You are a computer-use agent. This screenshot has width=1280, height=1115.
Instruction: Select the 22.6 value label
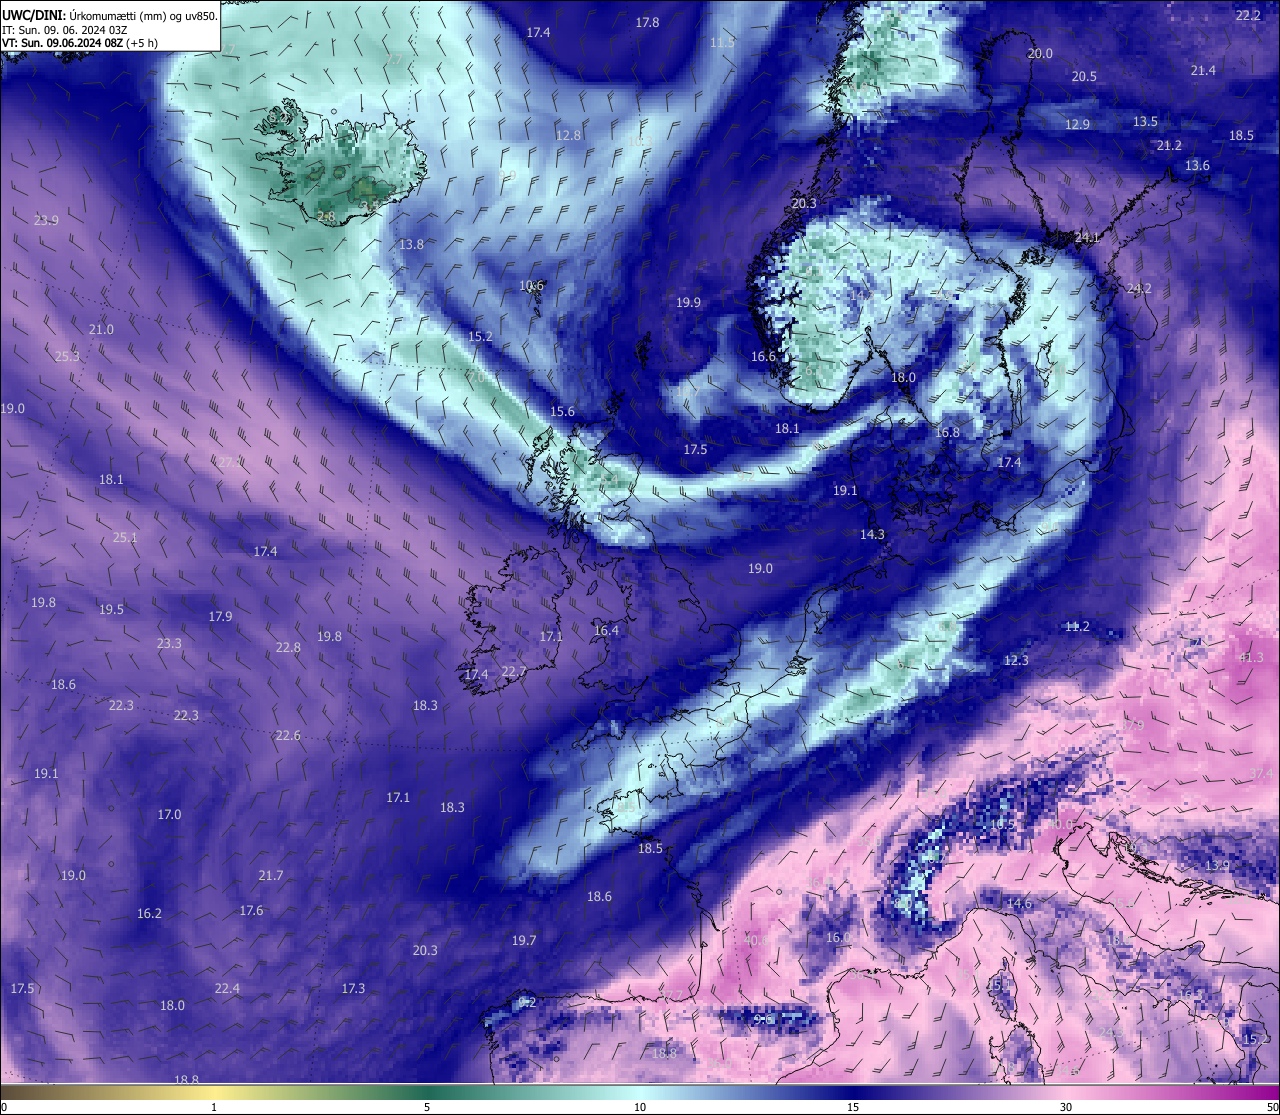click(x=288, y=735)
